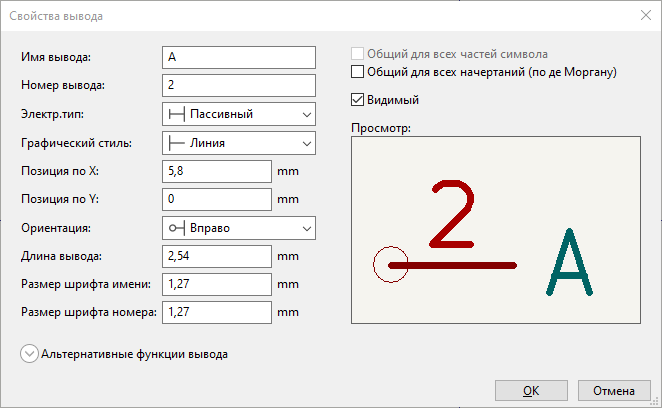Click the Имя вывода text field

click(238, 58)
